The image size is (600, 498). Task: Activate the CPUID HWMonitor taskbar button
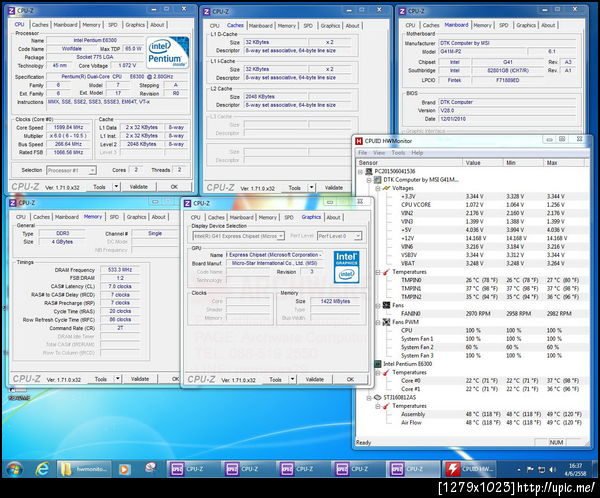[x=470, y=469]
